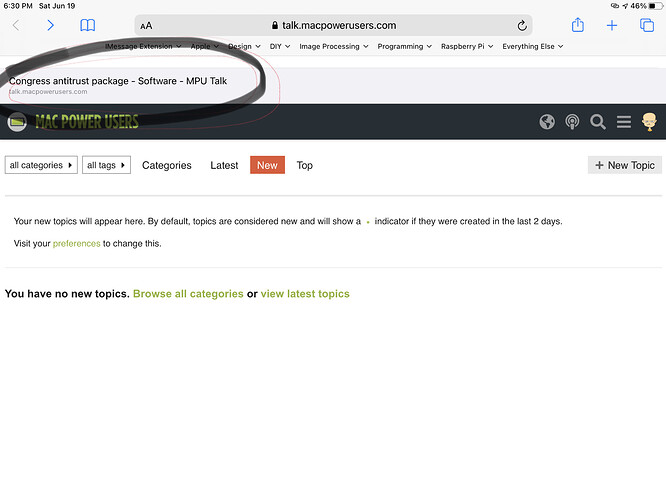
Task: Click the globe icon in forum header
Action: [x=547, y=122]
